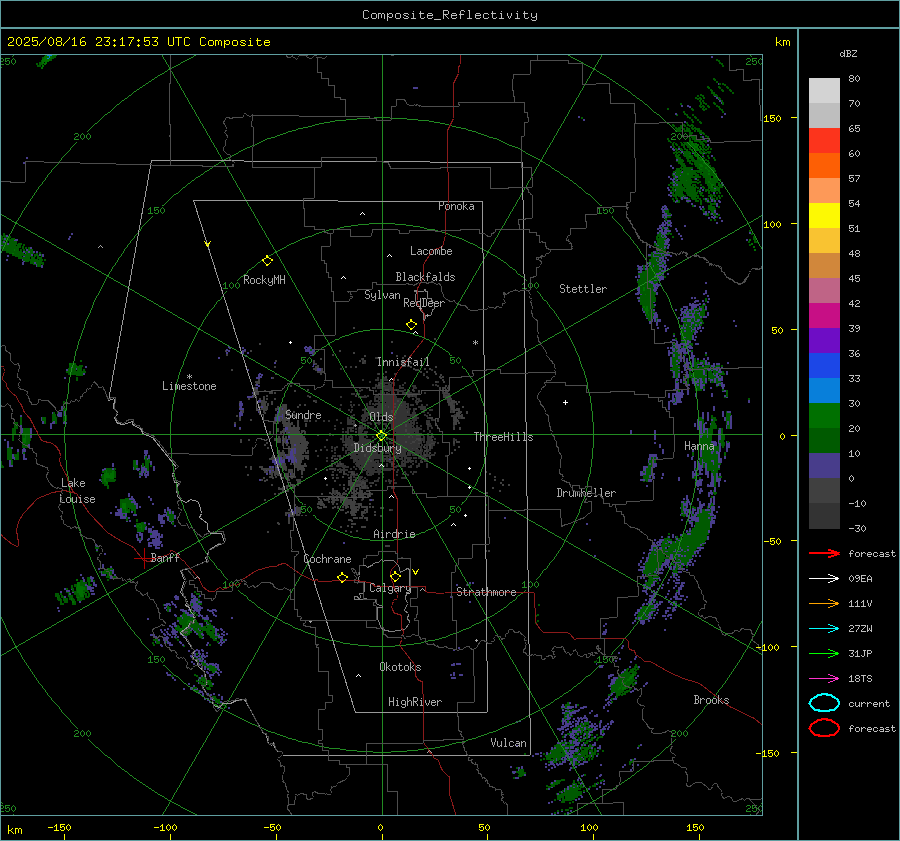Image resolution: width=900 pixels, height=841 pixels.
Task: Click the yellow diamond marker below Cochrane
Action: click(342, 577)
